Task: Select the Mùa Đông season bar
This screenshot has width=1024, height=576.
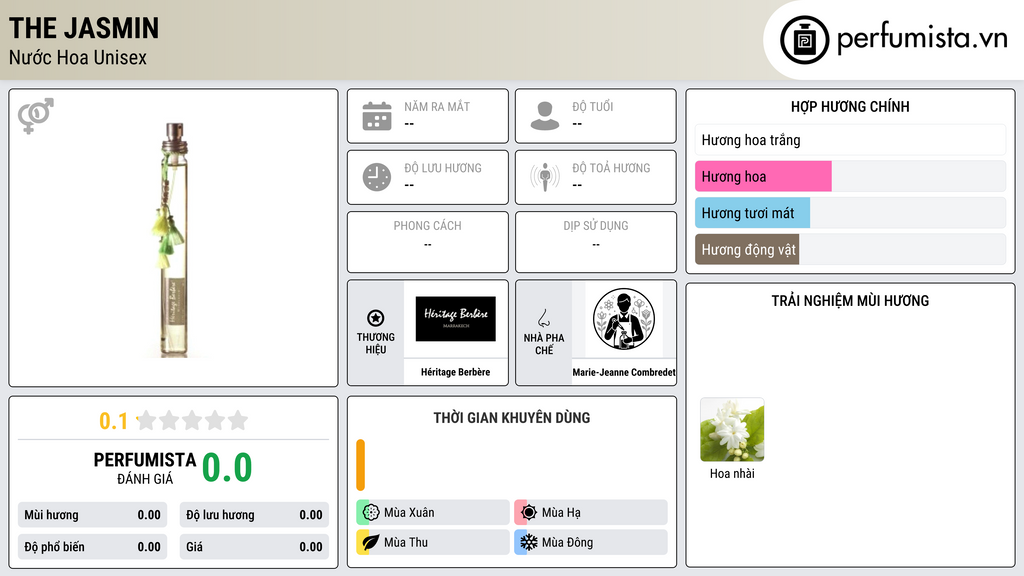Action: 591,542
